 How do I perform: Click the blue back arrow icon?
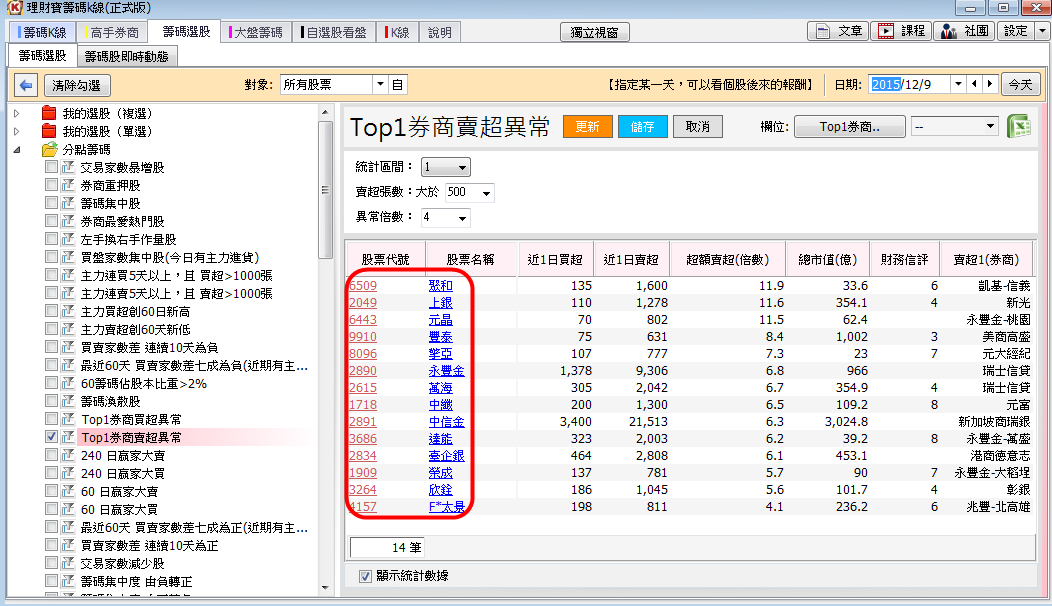point(26,85)
